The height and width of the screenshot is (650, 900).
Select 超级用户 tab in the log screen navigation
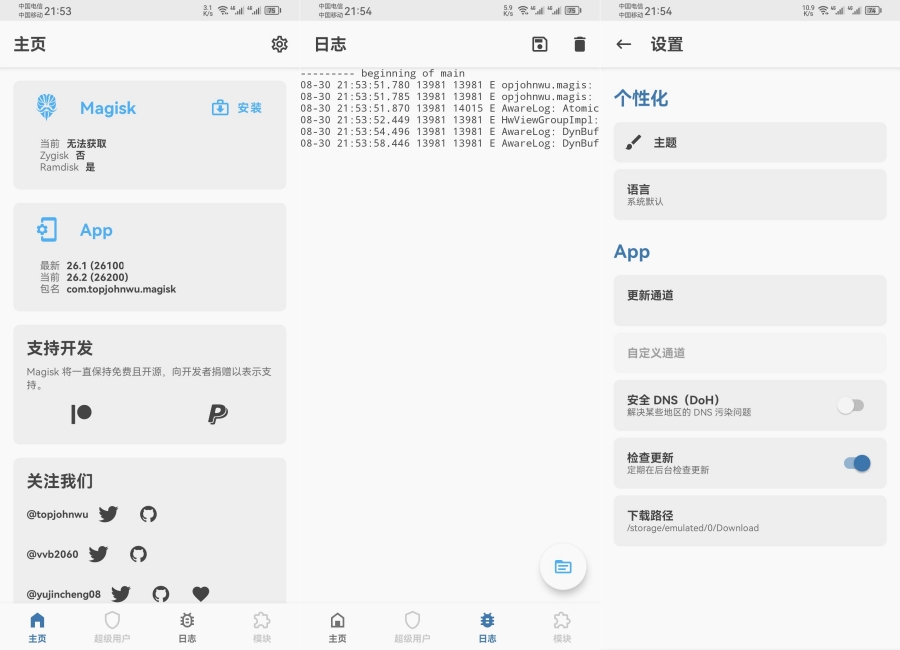point(412,627)
